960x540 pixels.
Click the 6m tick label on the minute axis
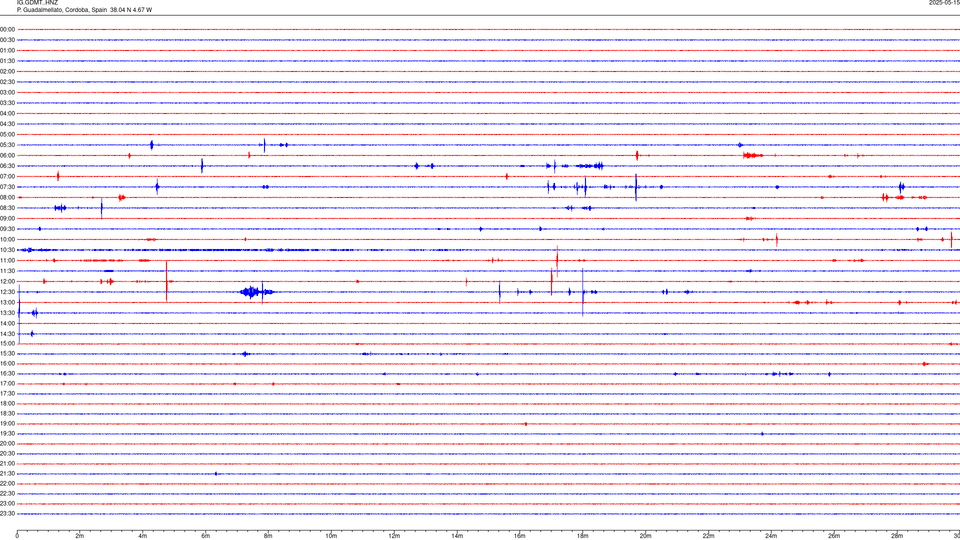206,536
